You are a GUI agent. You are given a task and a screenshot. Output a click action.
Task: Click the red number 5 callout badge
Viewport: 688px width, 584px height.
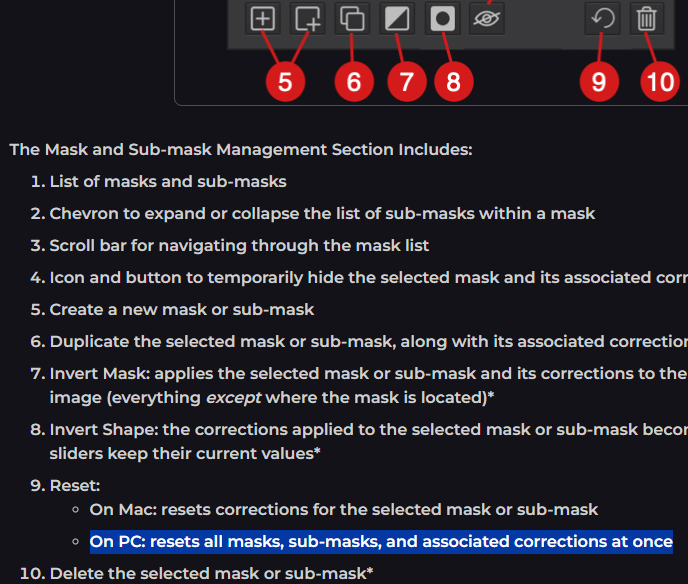(x=285, y=80)
